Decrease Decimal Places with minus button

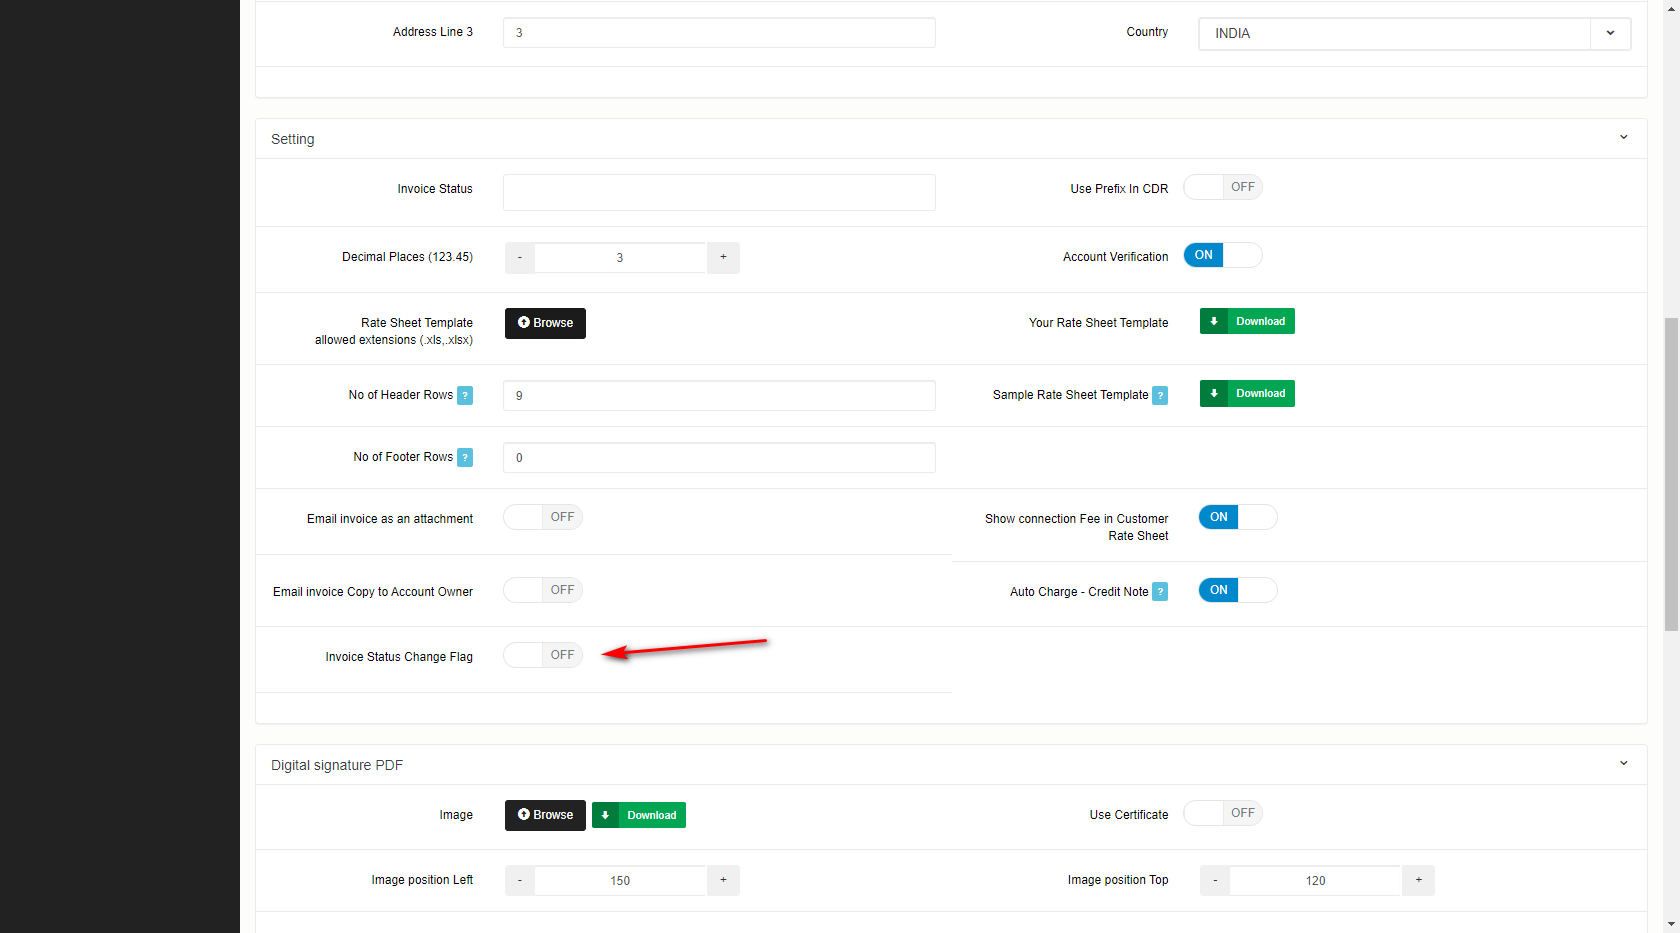pyautogui.click(x=519, y=257)
